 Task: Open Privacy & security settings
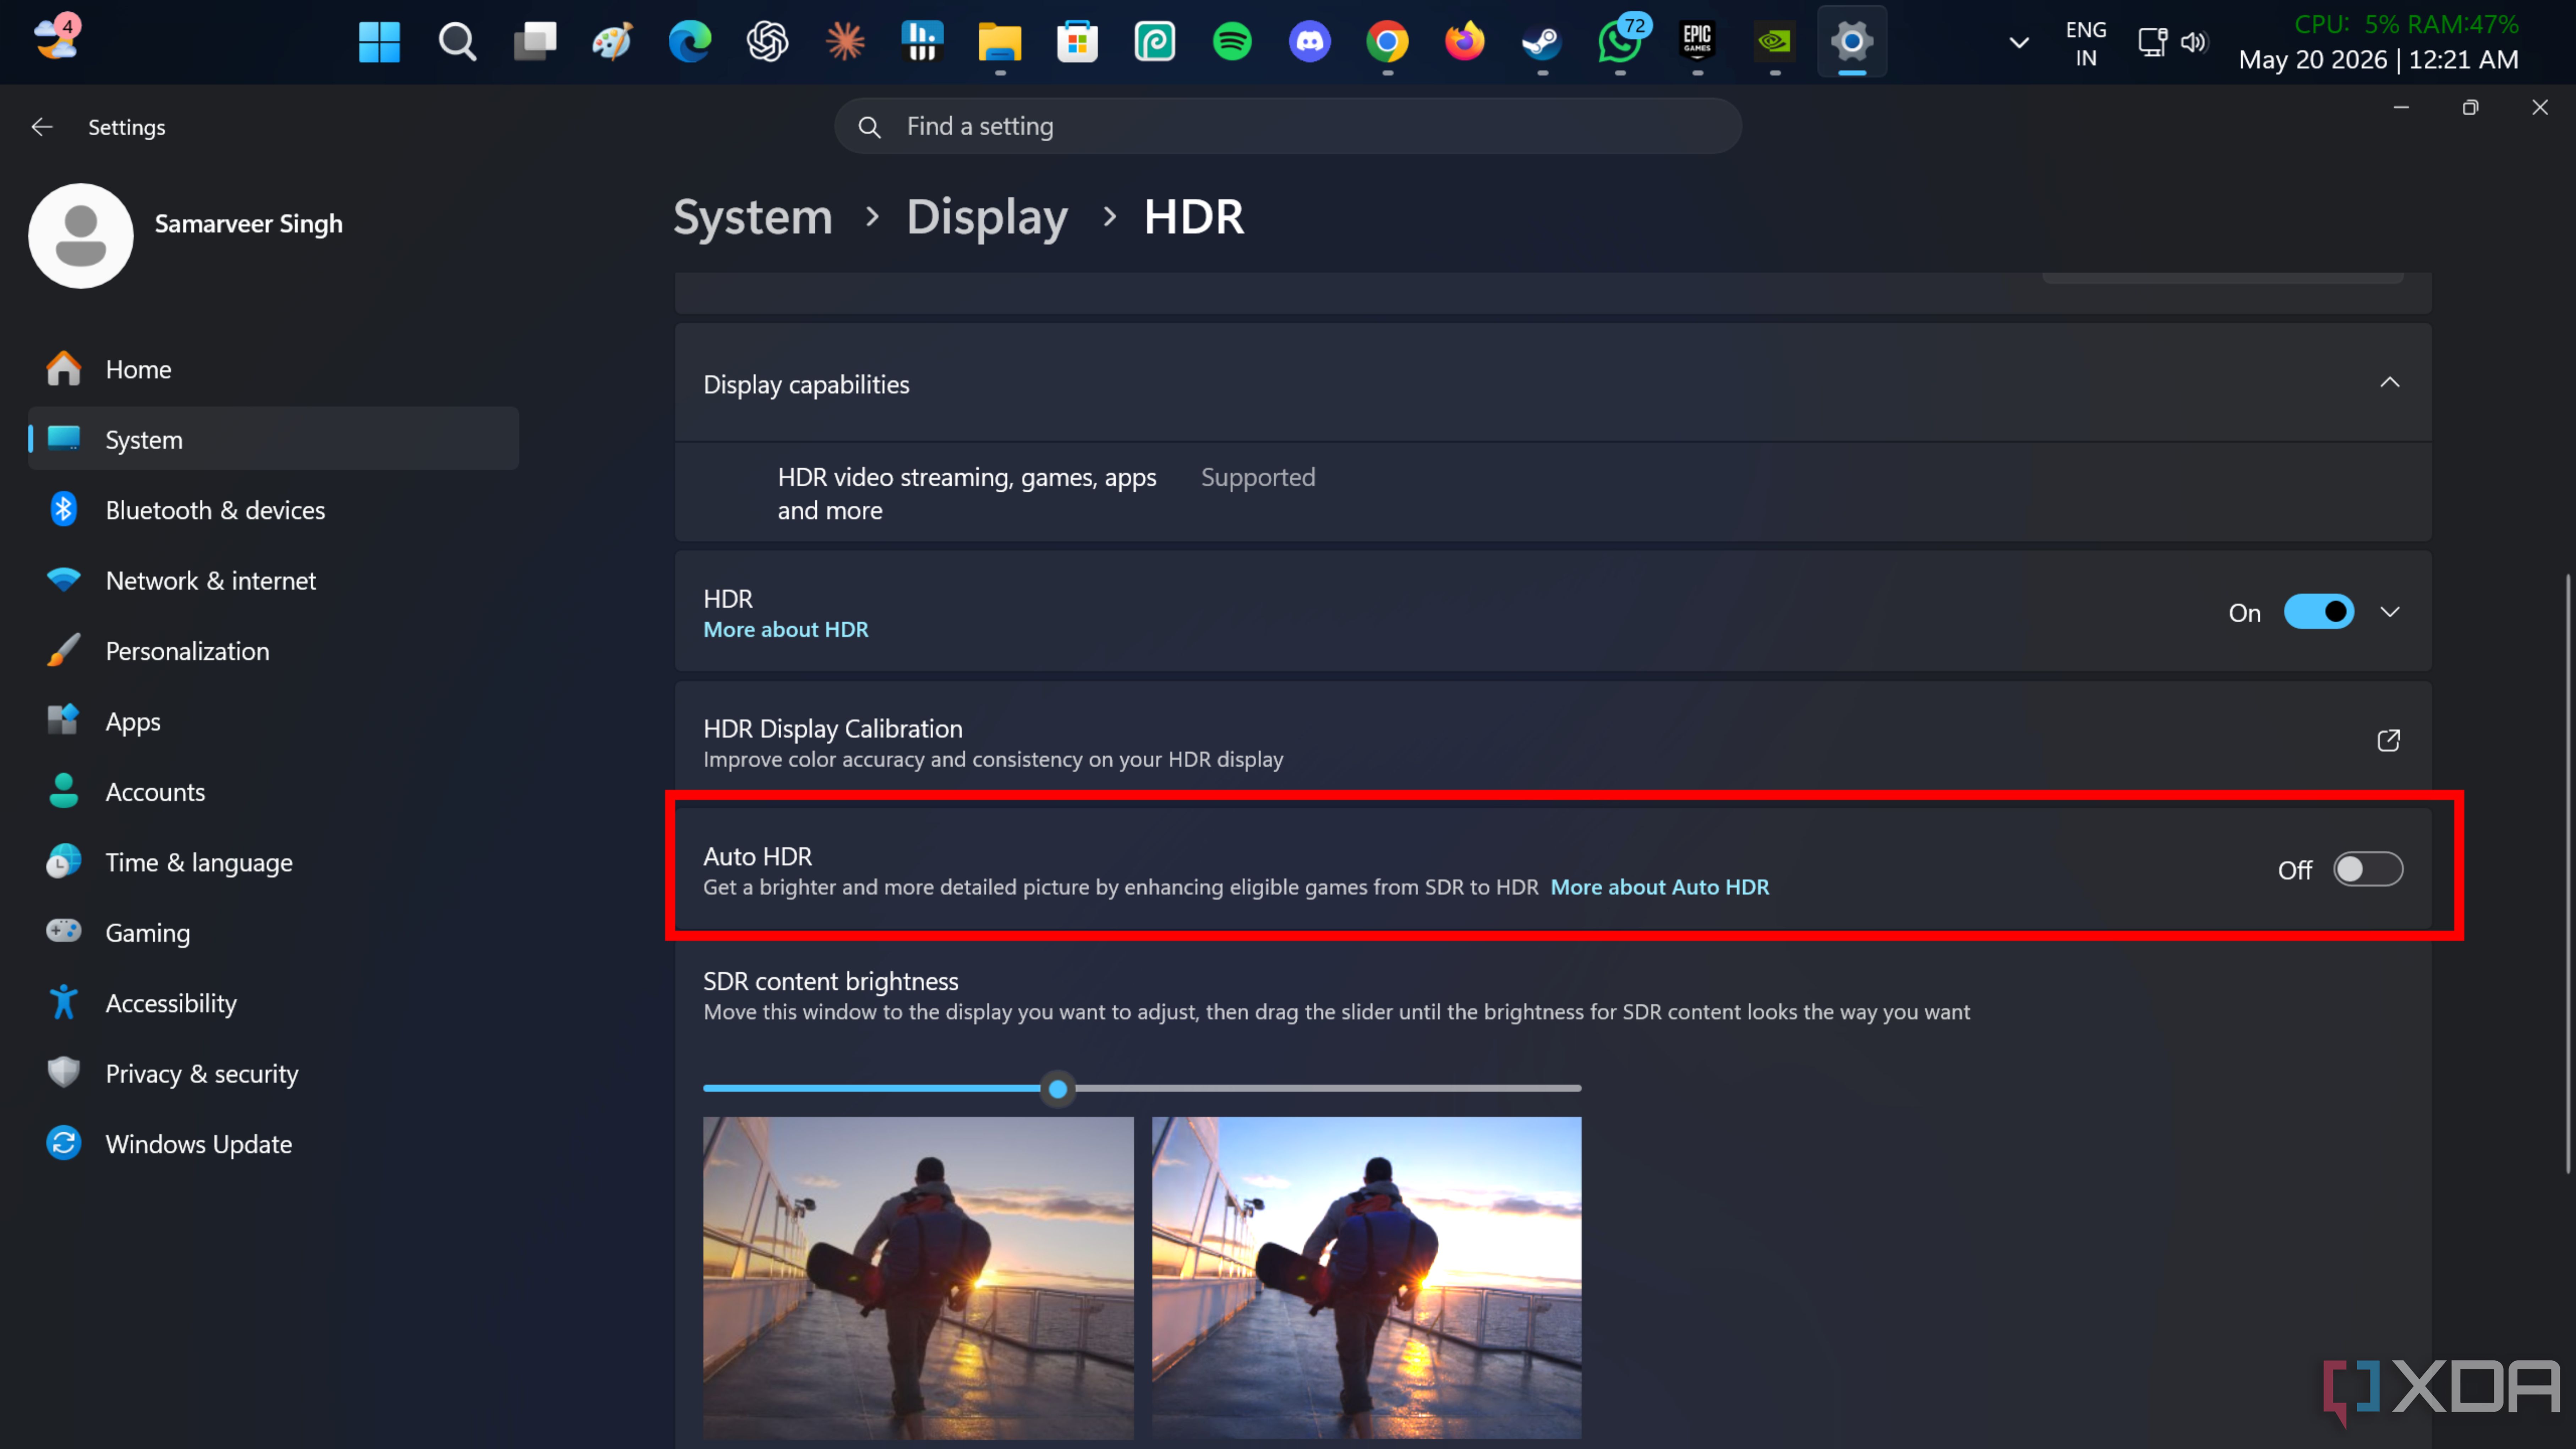tap(273, 1074)
